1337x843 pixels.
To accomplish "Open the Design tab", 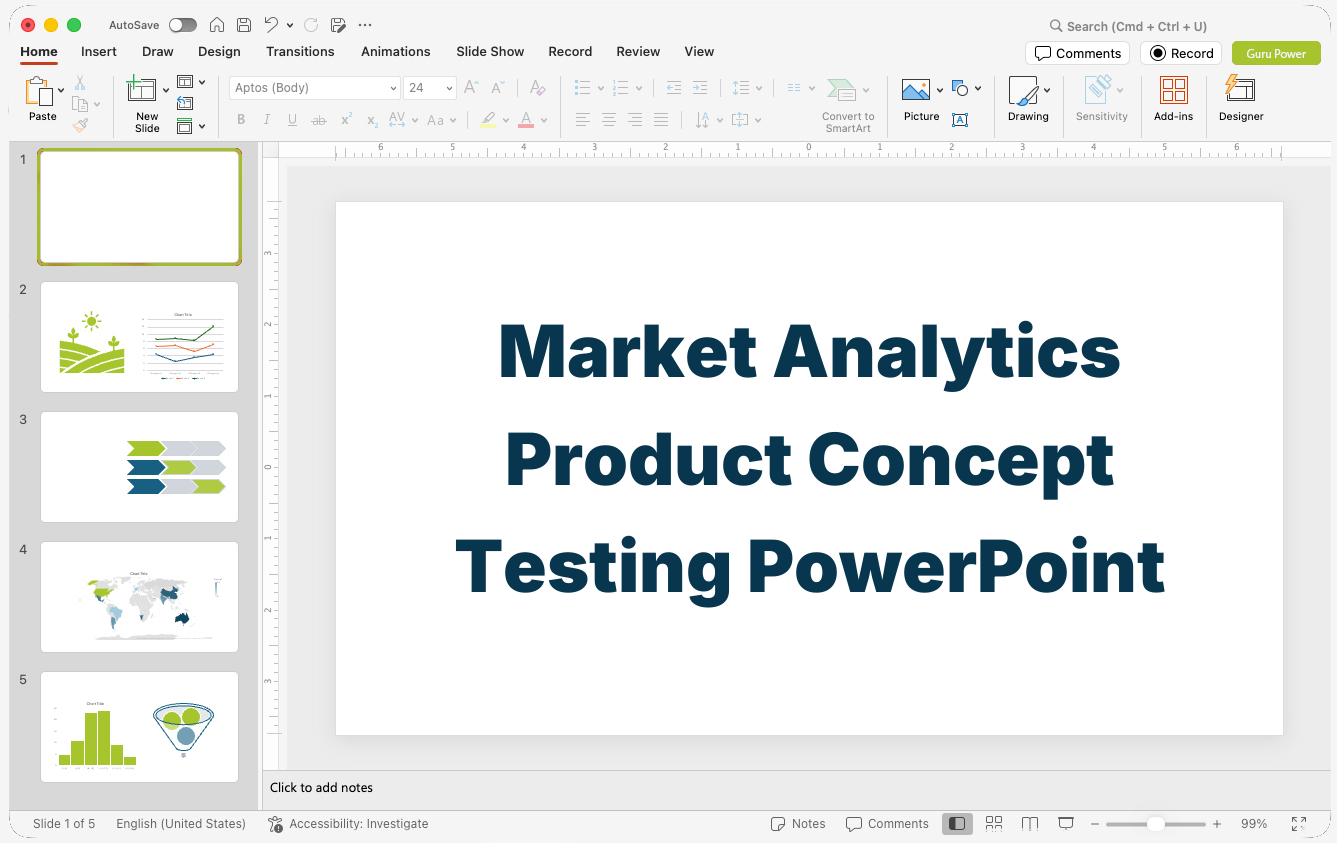I will tap(219, 51).
